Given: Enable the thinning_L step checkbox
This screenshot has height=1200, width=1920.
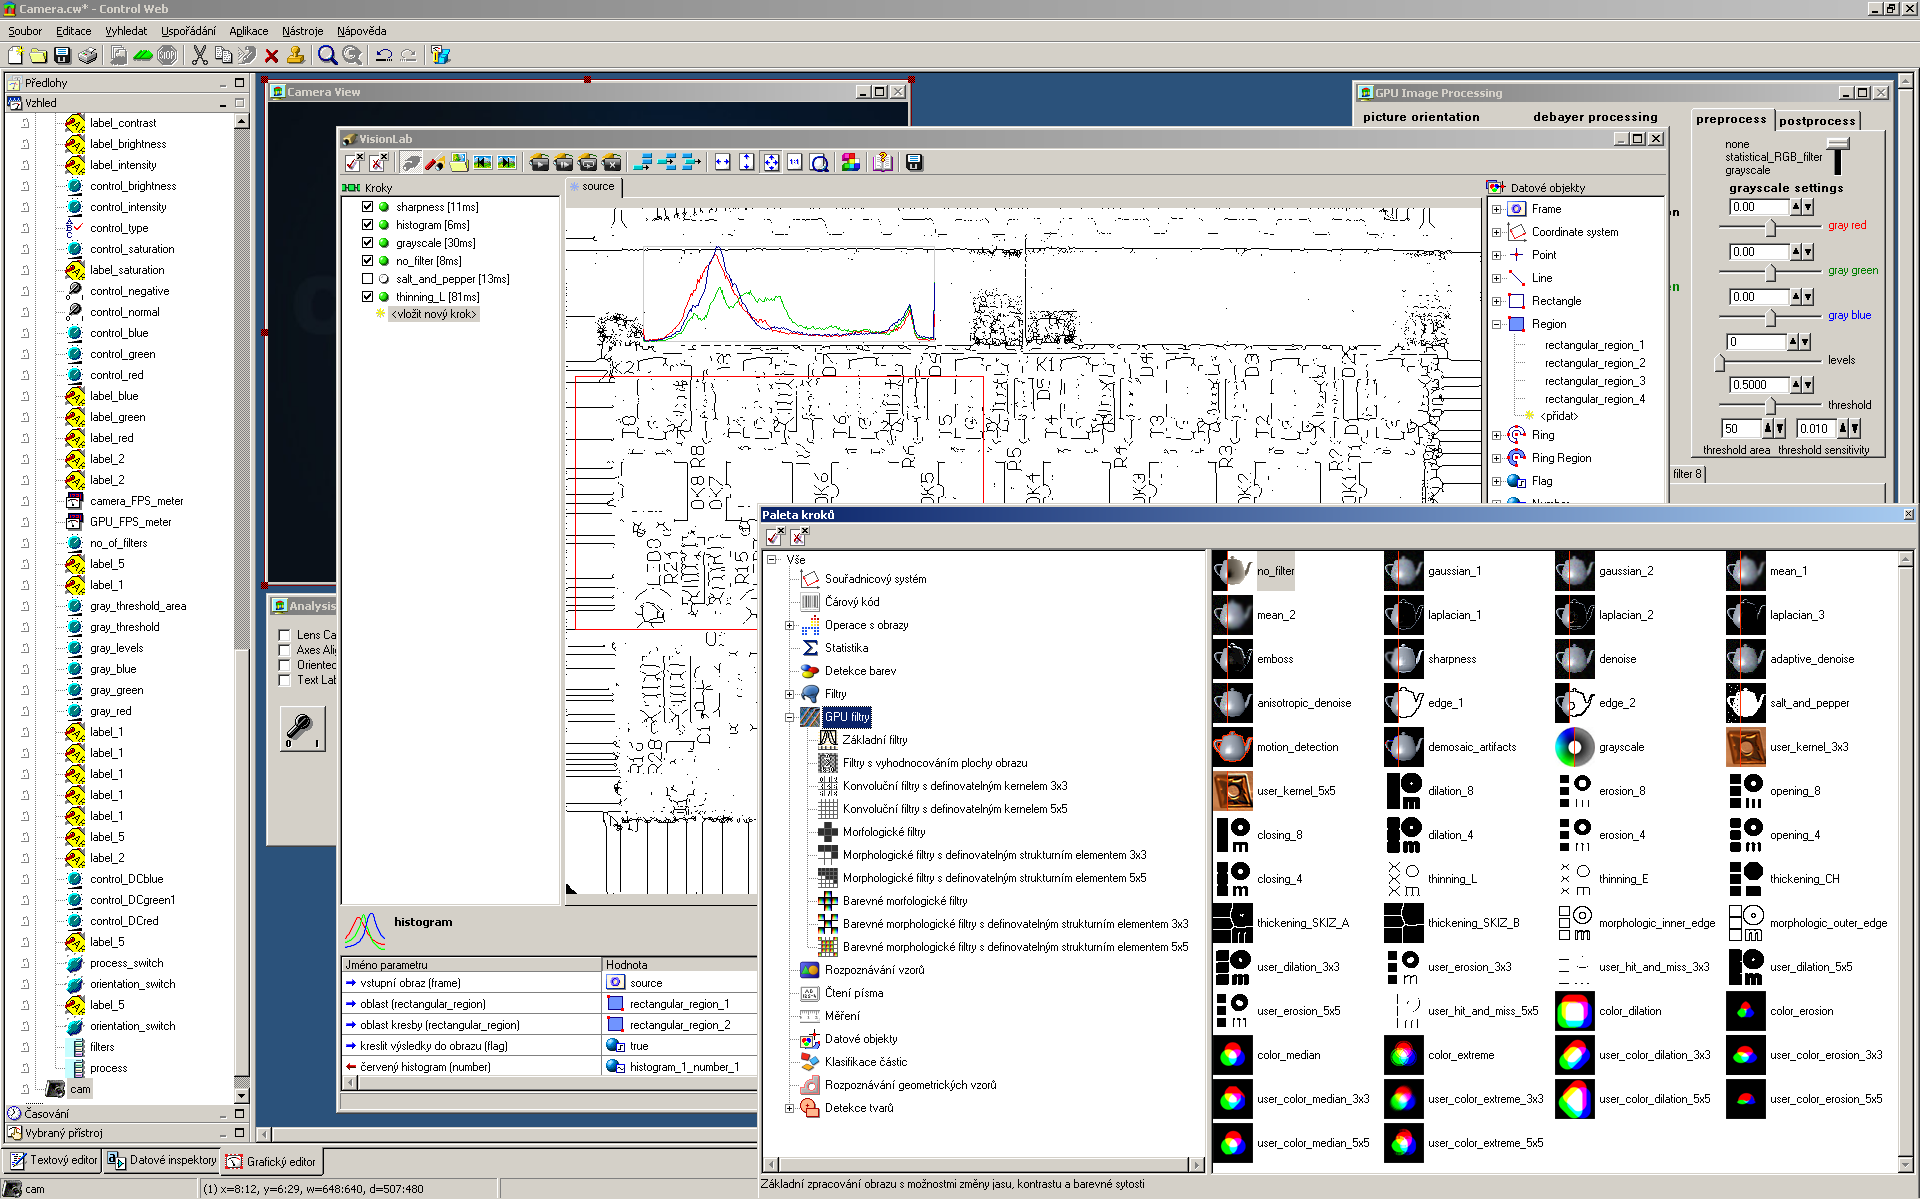Looking at the screenshot, I should [364, 296].
